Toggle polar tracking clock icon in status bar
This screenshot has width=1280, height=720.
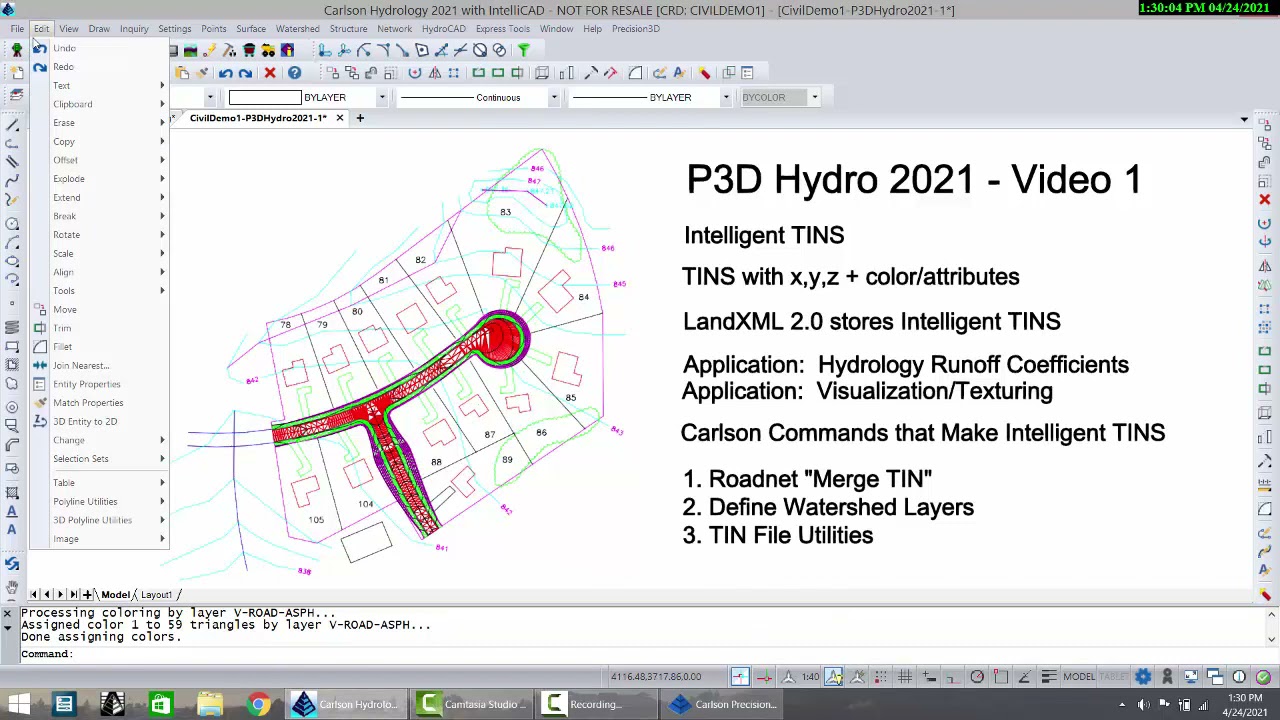(977, 677)
